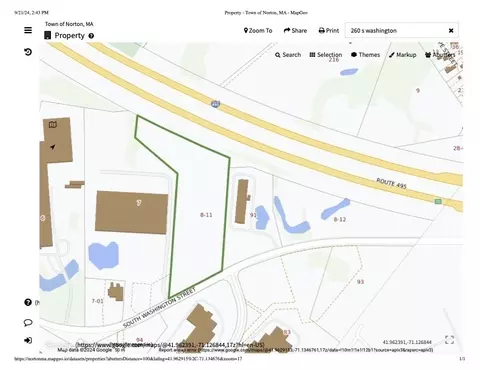Toggle fullscreen map icon

click(x=449, y=340)
